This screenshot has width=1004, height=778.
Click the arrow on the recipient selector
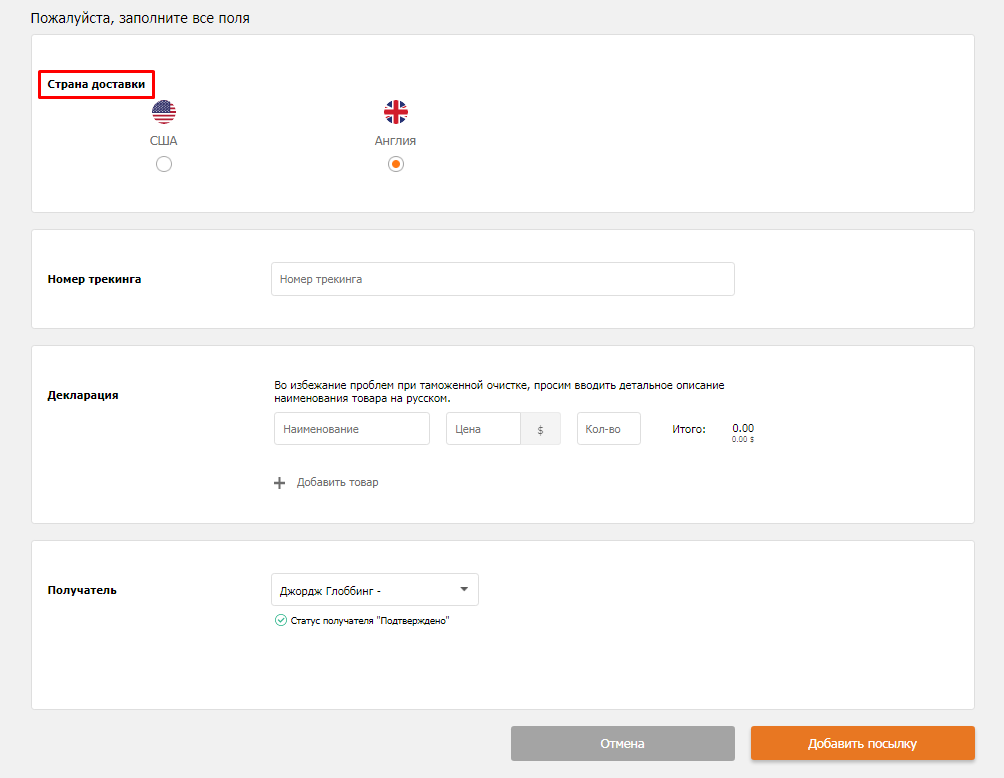tap(464, 589)
